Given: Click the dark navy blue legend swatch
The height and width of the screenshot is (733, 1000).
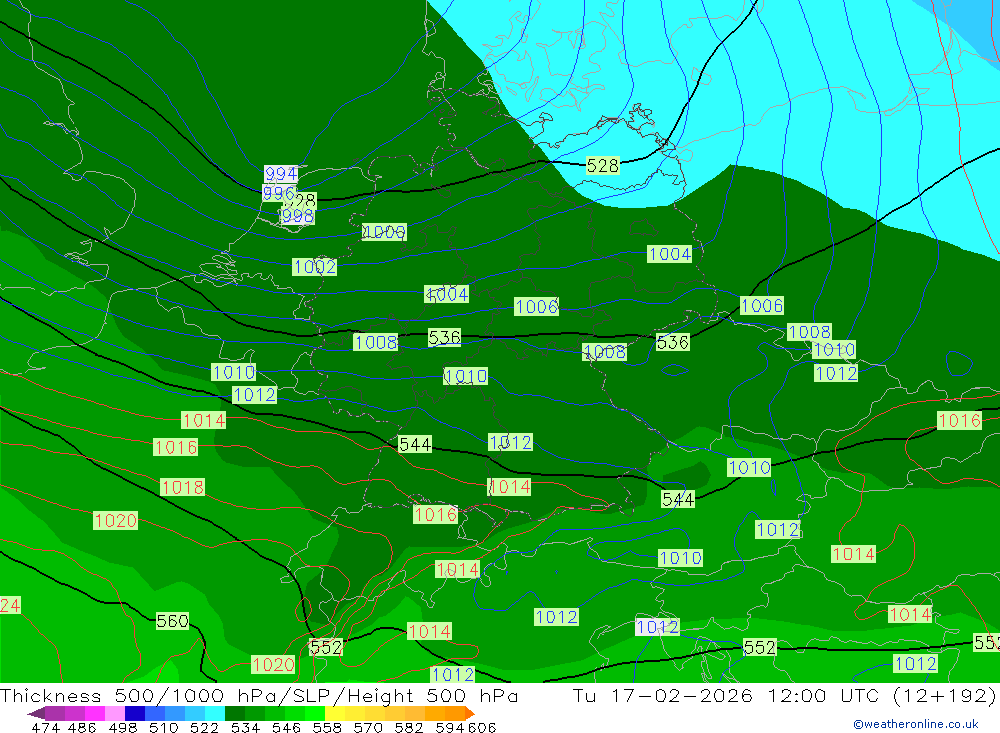Looking at the screenshot, I should (x=133, y=713).
